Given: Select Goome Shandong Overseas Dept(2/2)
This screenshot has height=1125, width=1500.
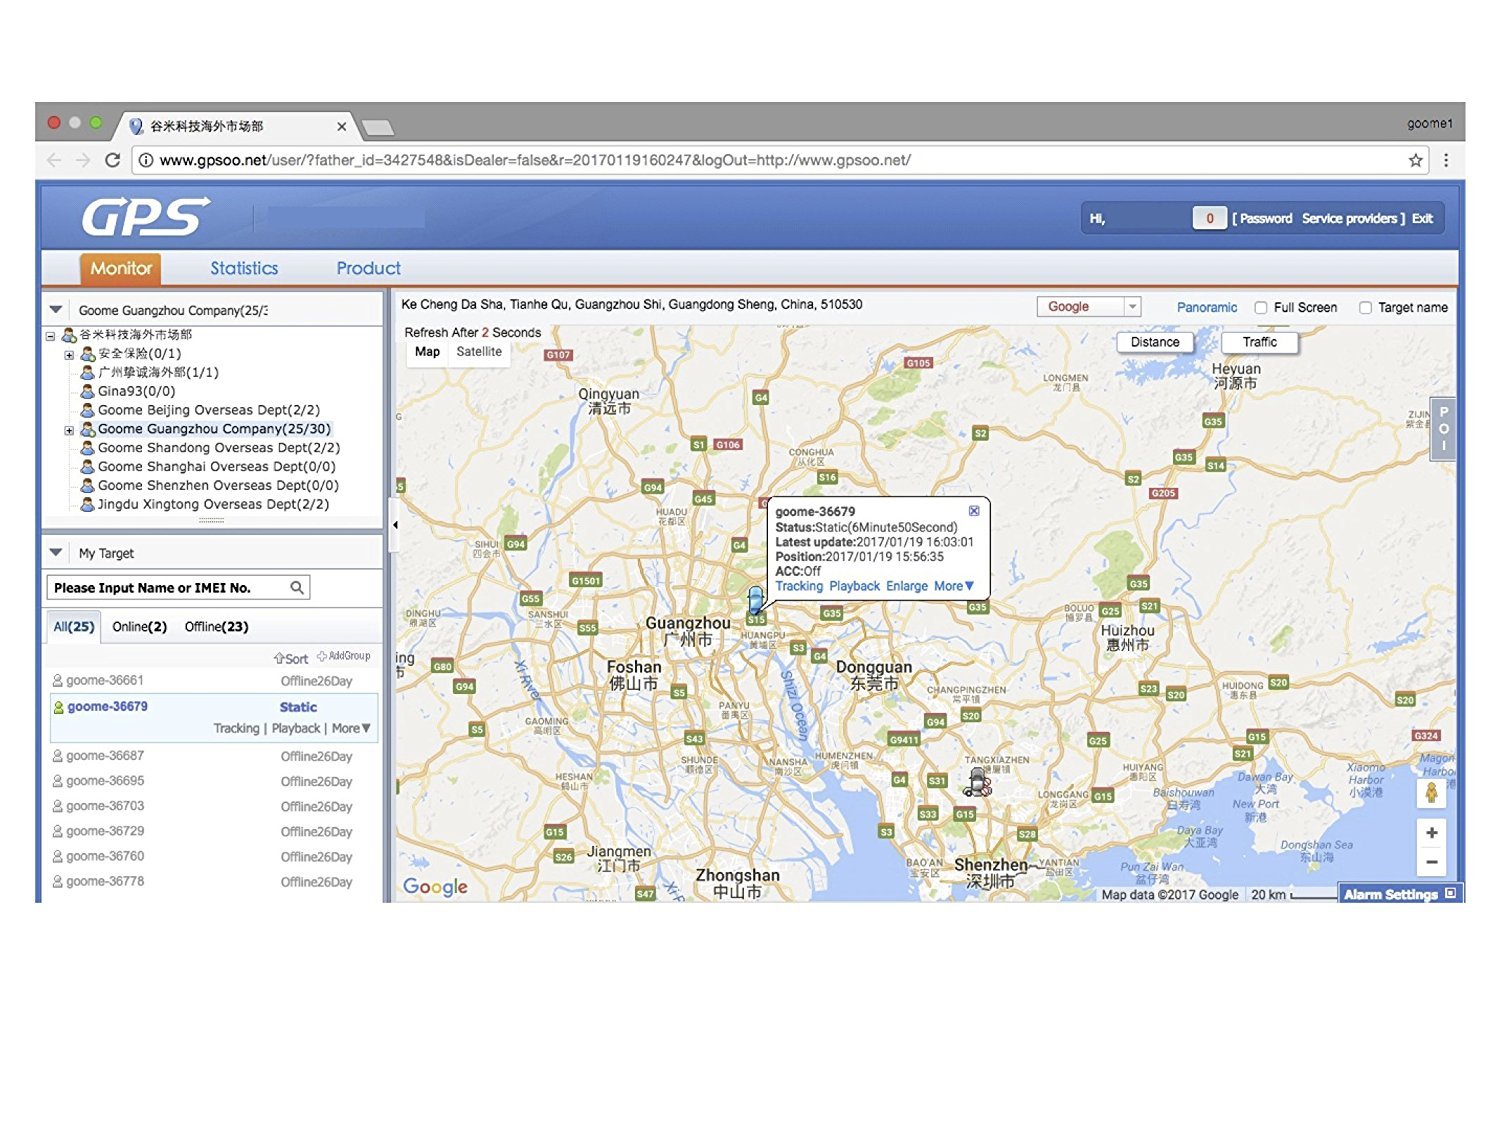Looking at the screenshot, I should click(219, 448).
